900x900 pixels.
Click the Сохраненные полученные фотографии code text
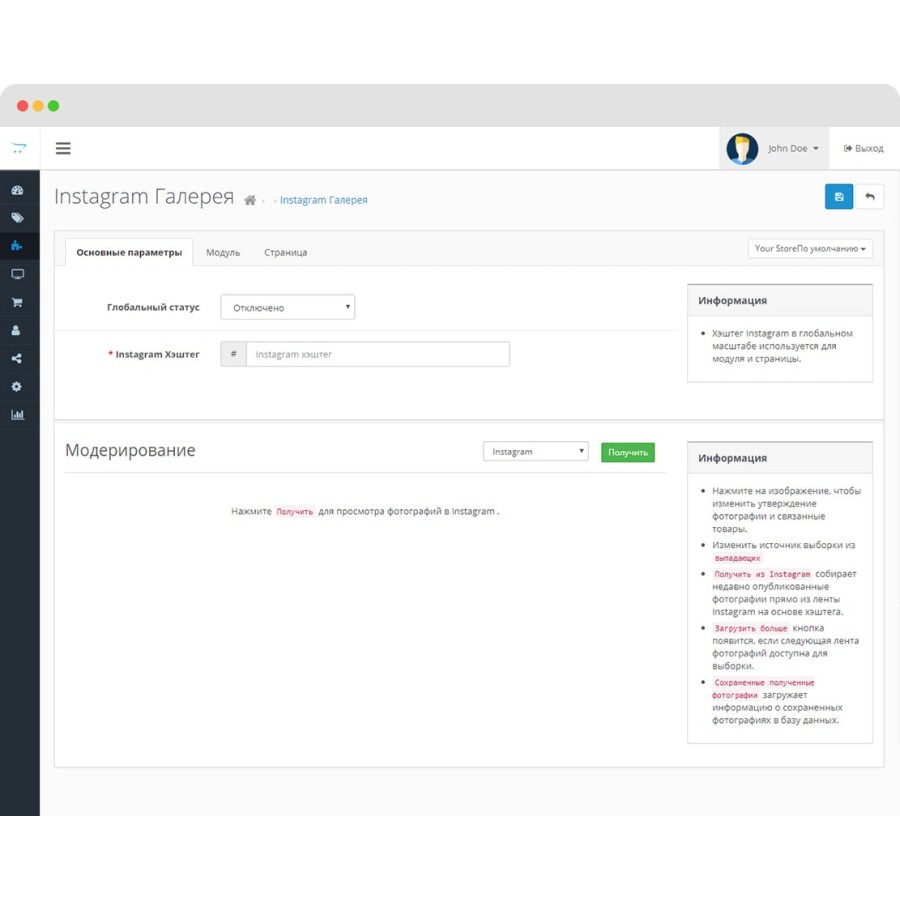click(763, 689)
